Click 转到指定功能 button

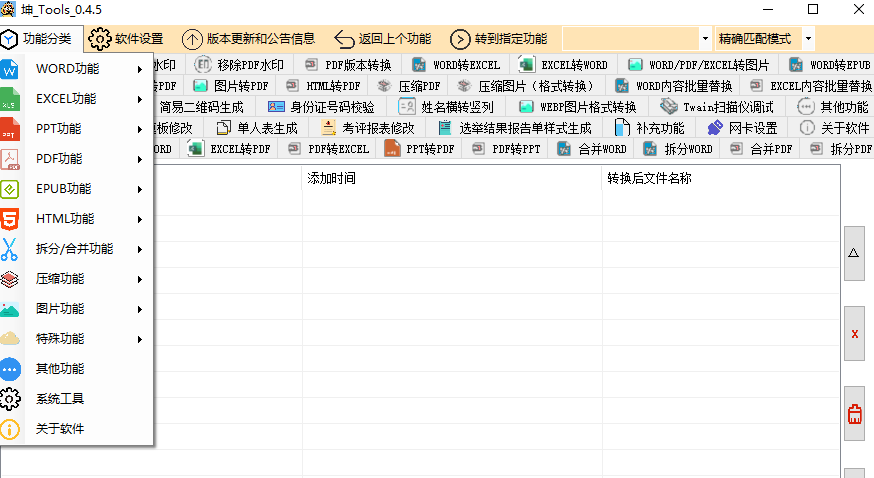click(498, 39)
